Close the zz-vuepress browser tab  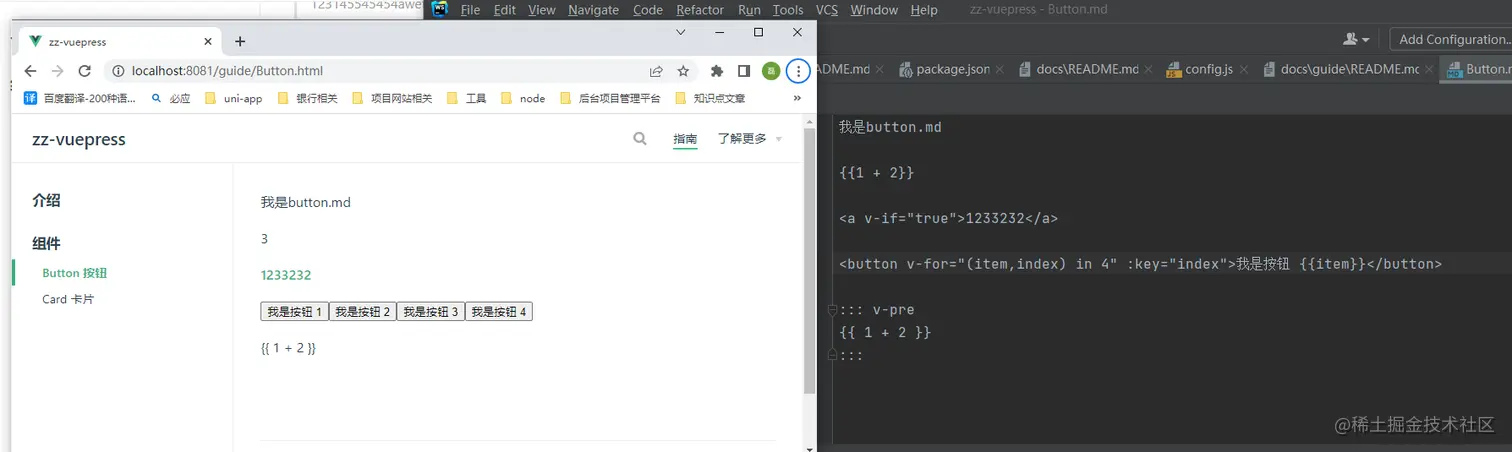point(208,41)
